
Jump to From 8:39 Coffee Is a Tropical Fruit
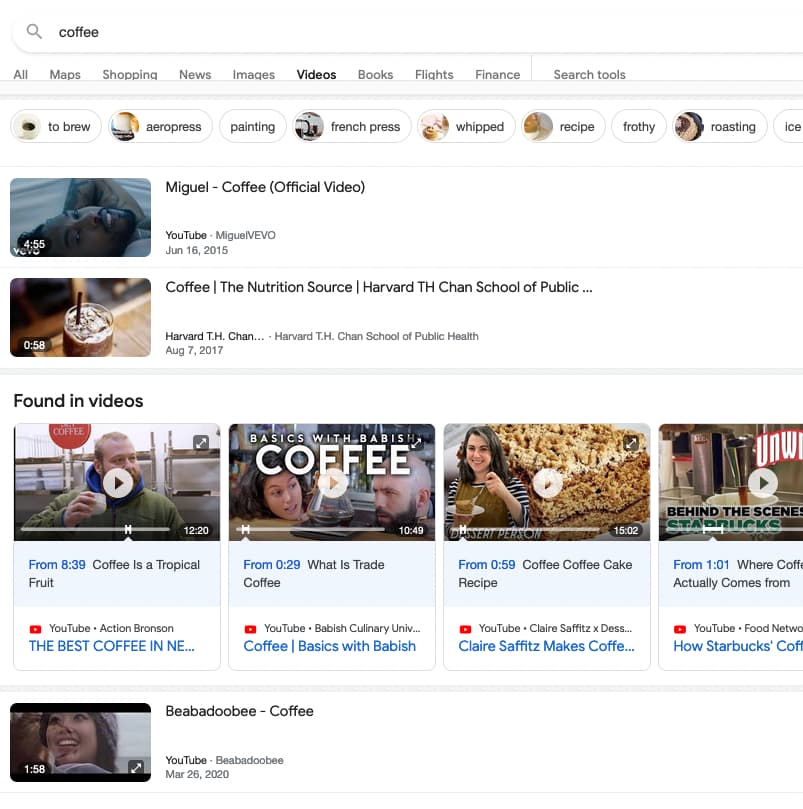click(x=117, y=574)
